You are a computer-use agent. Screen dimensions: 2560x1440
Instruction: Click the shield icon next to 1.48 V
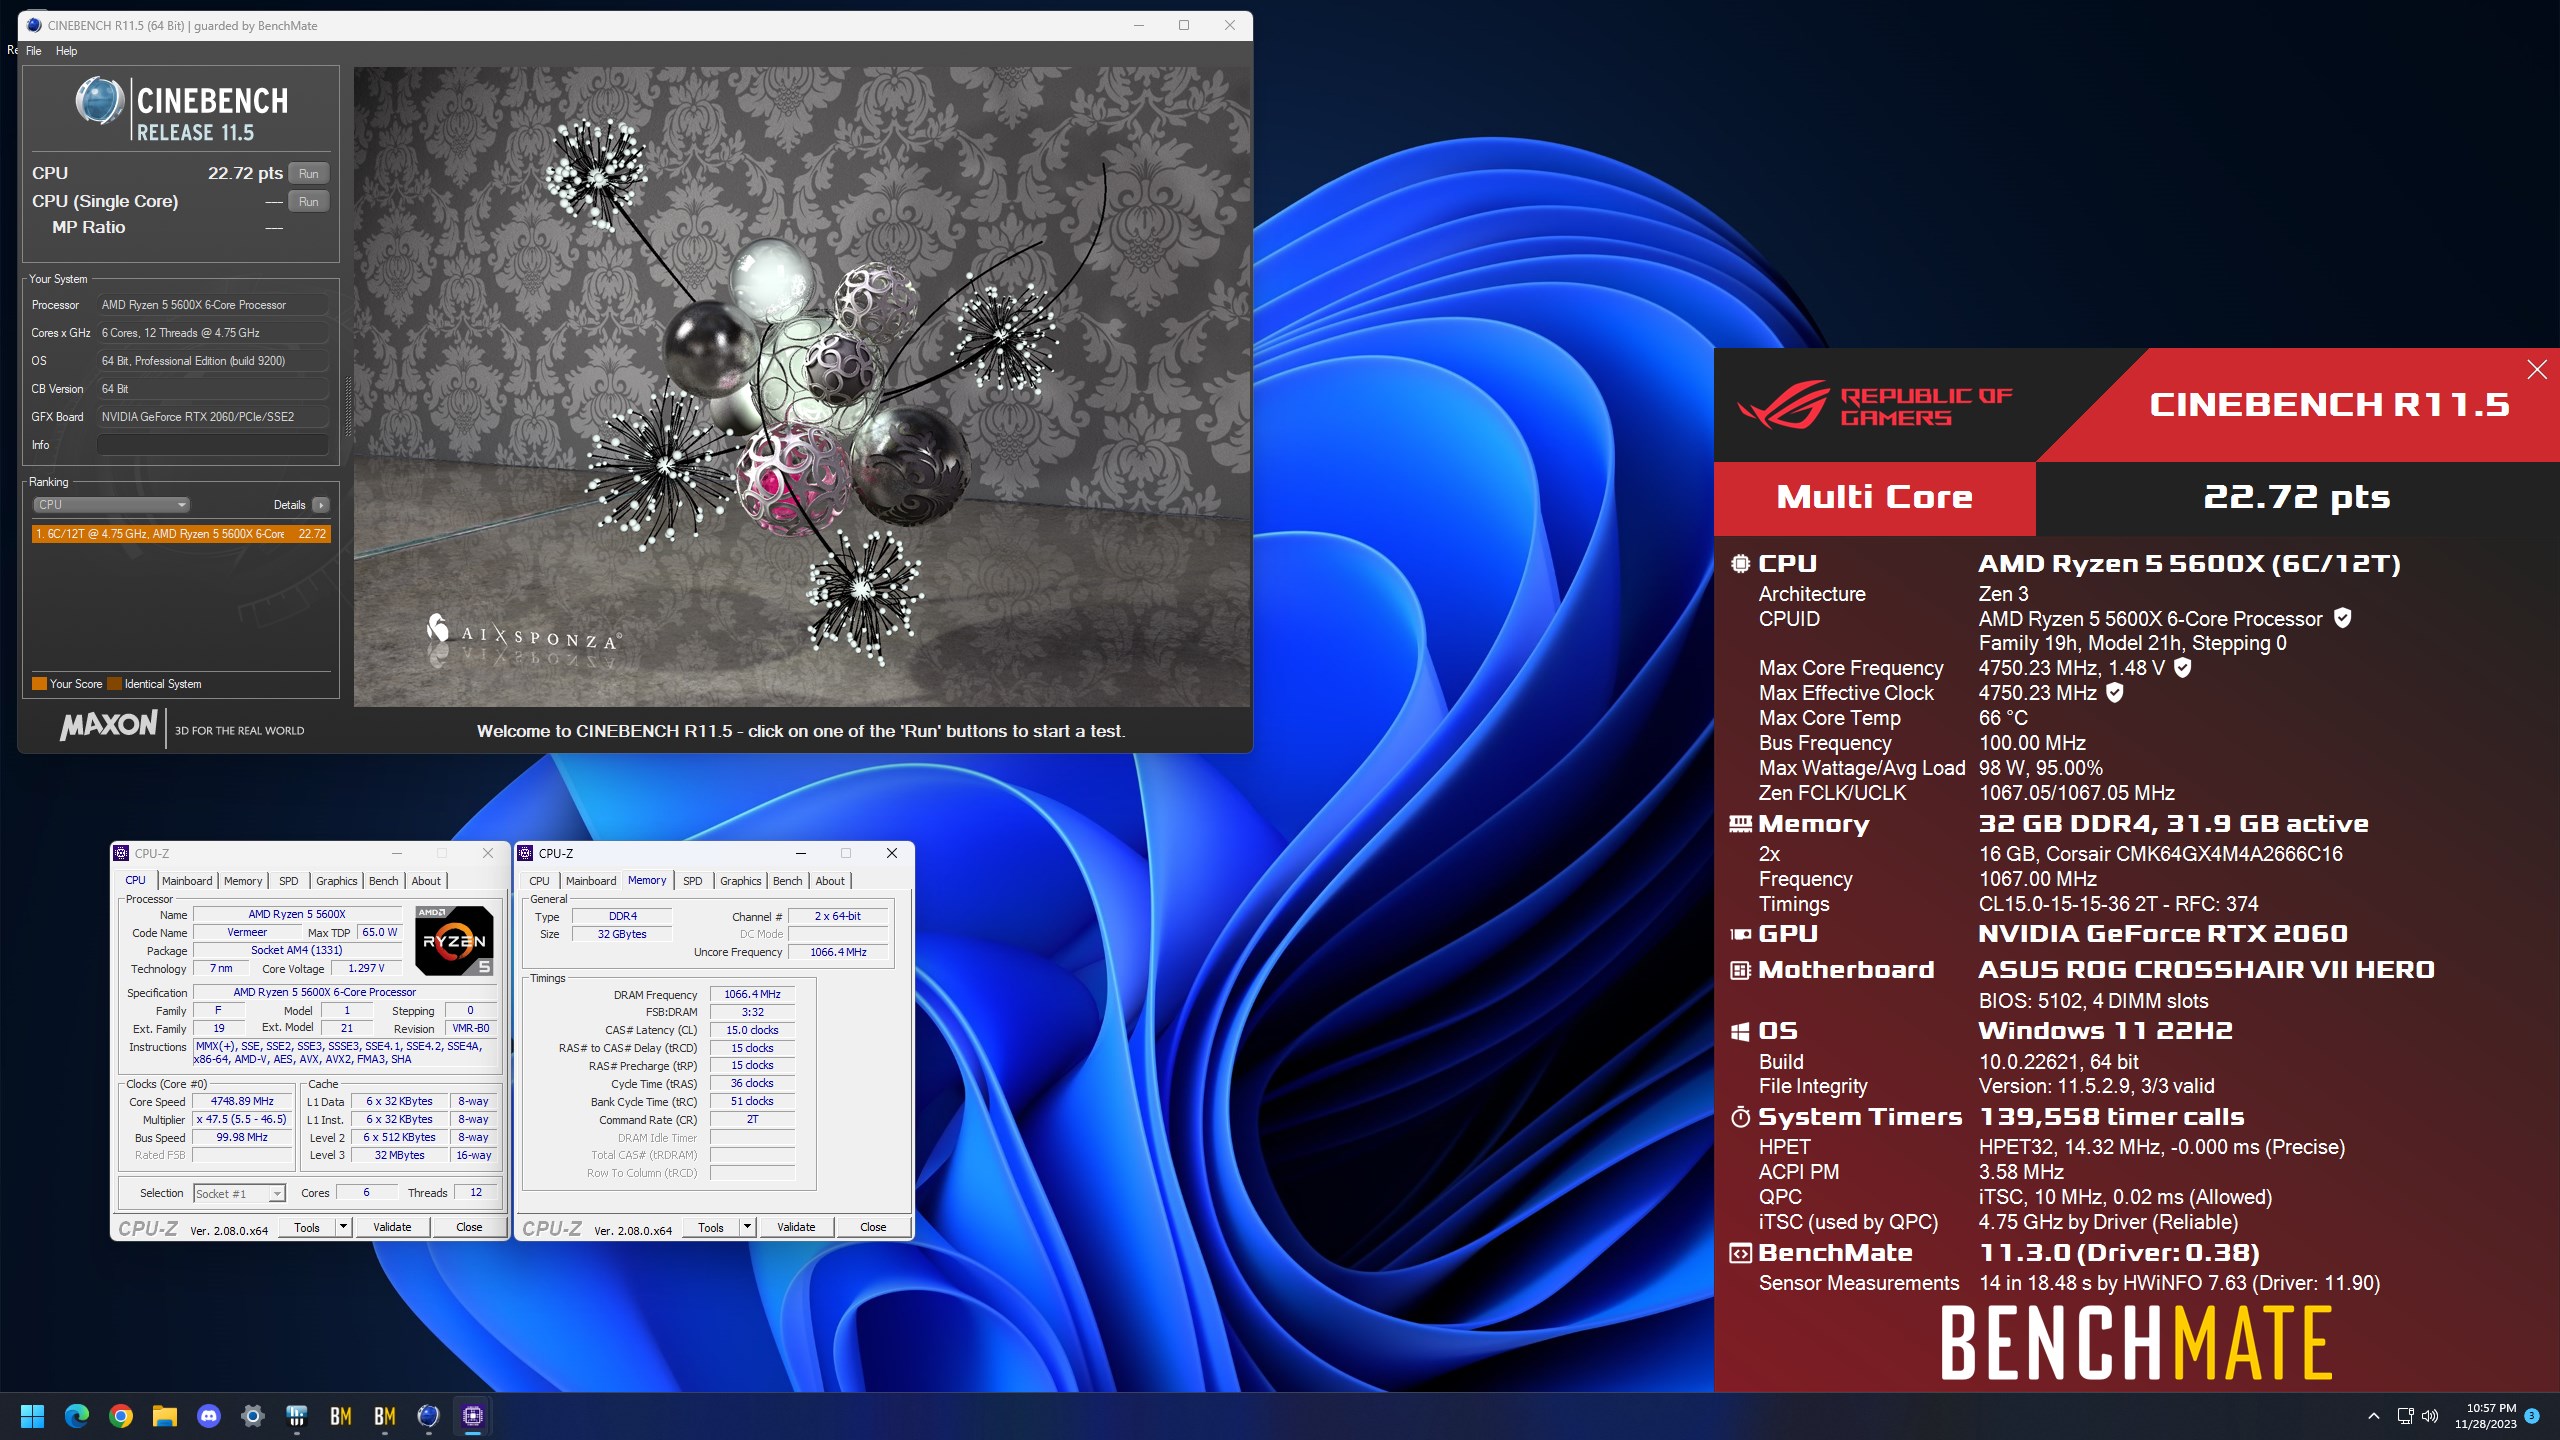[2183, 667]
